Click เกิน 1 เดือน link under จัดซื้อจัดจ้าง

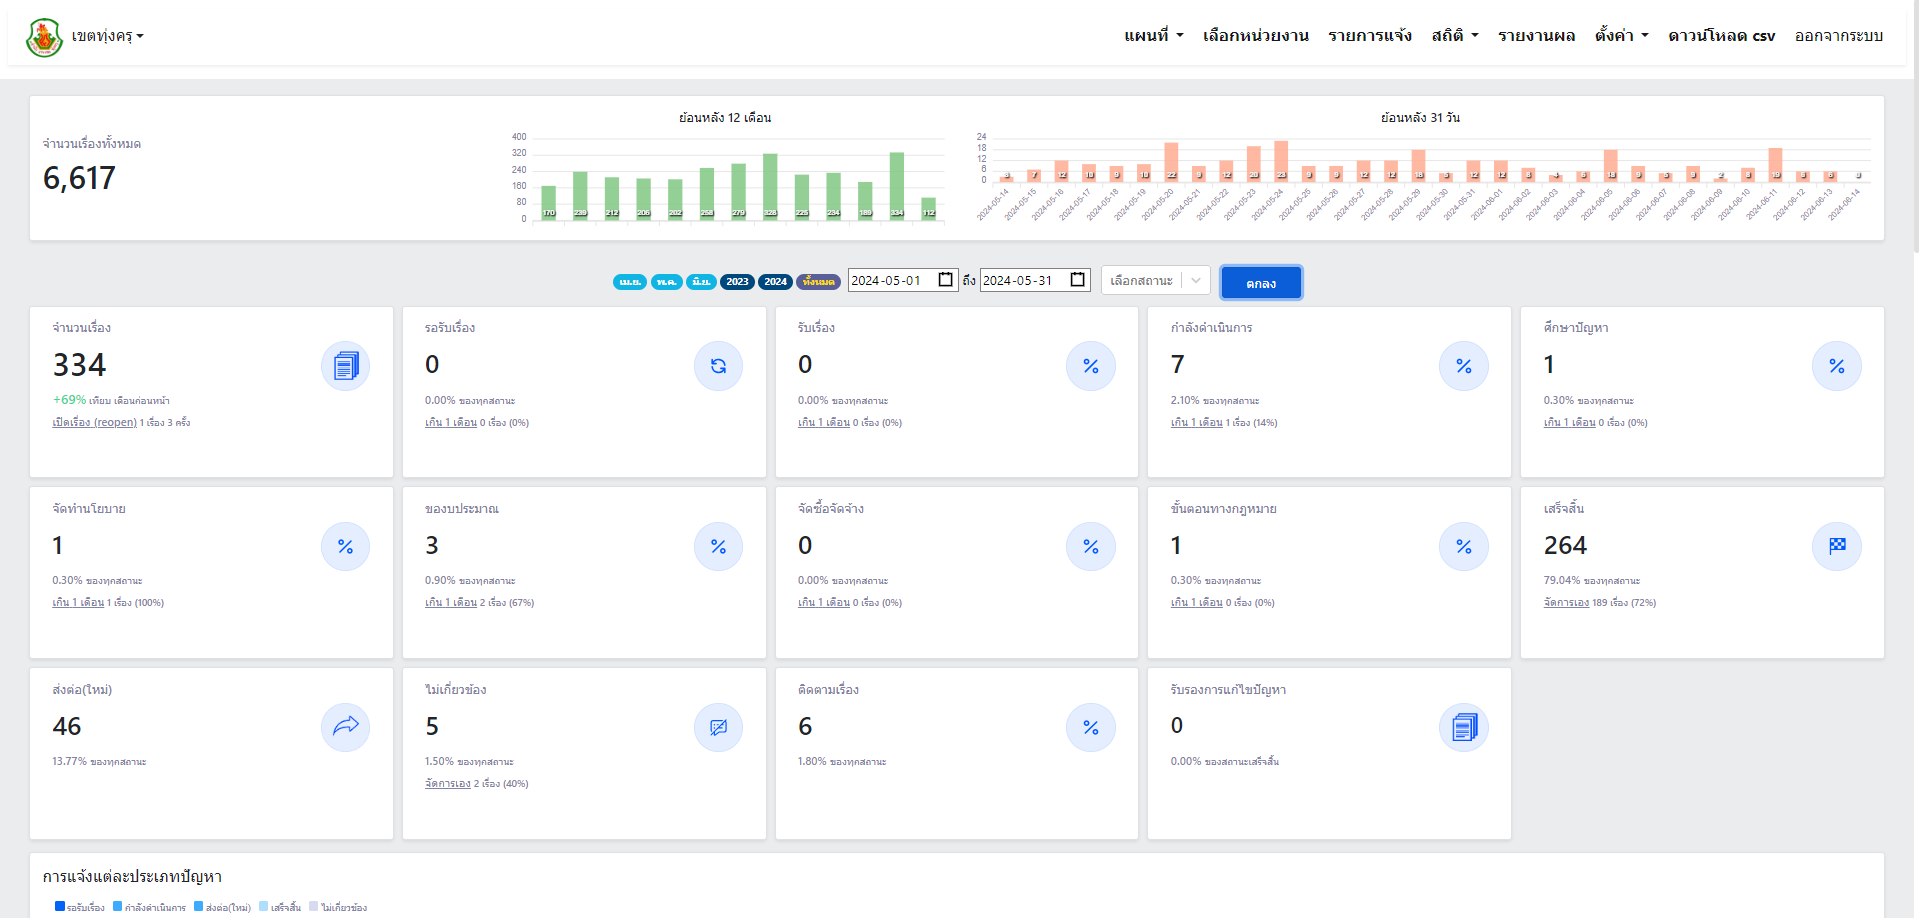point(823,603)
